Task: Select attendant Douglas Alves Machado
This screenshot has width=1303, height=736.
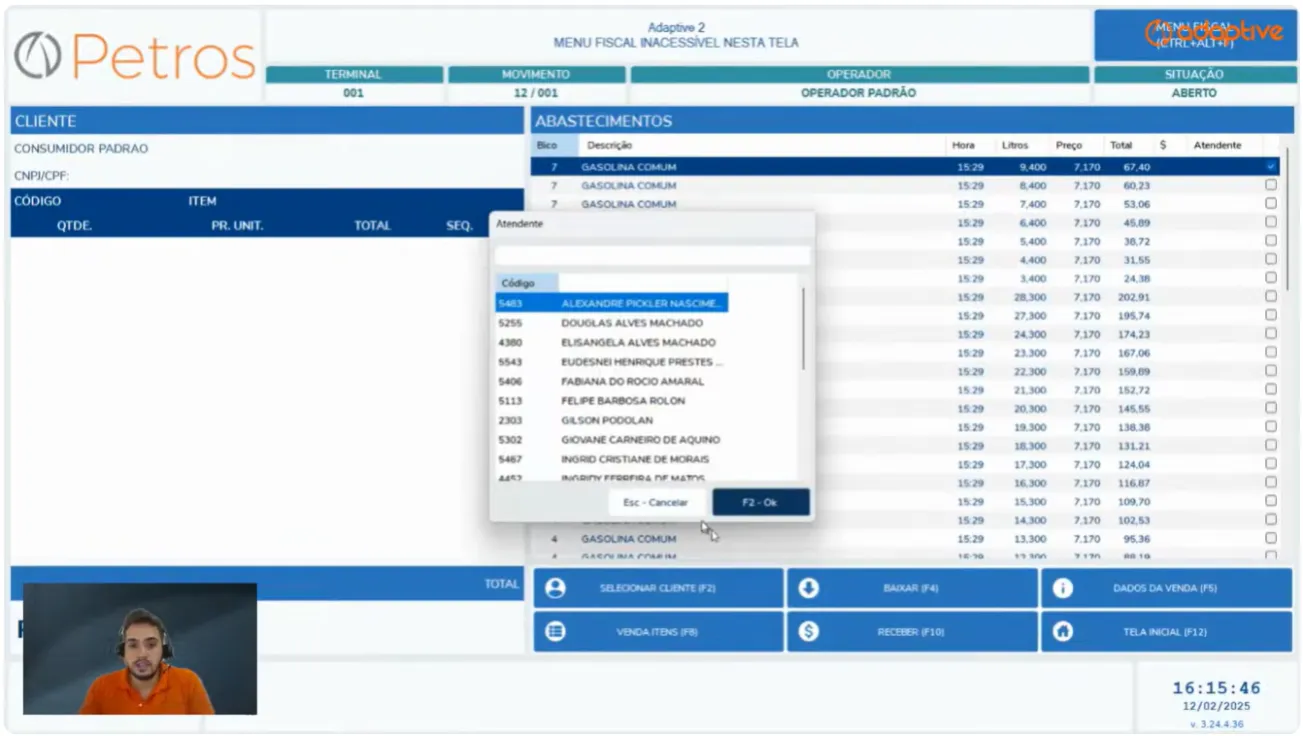Action: [x=611, y=323]
